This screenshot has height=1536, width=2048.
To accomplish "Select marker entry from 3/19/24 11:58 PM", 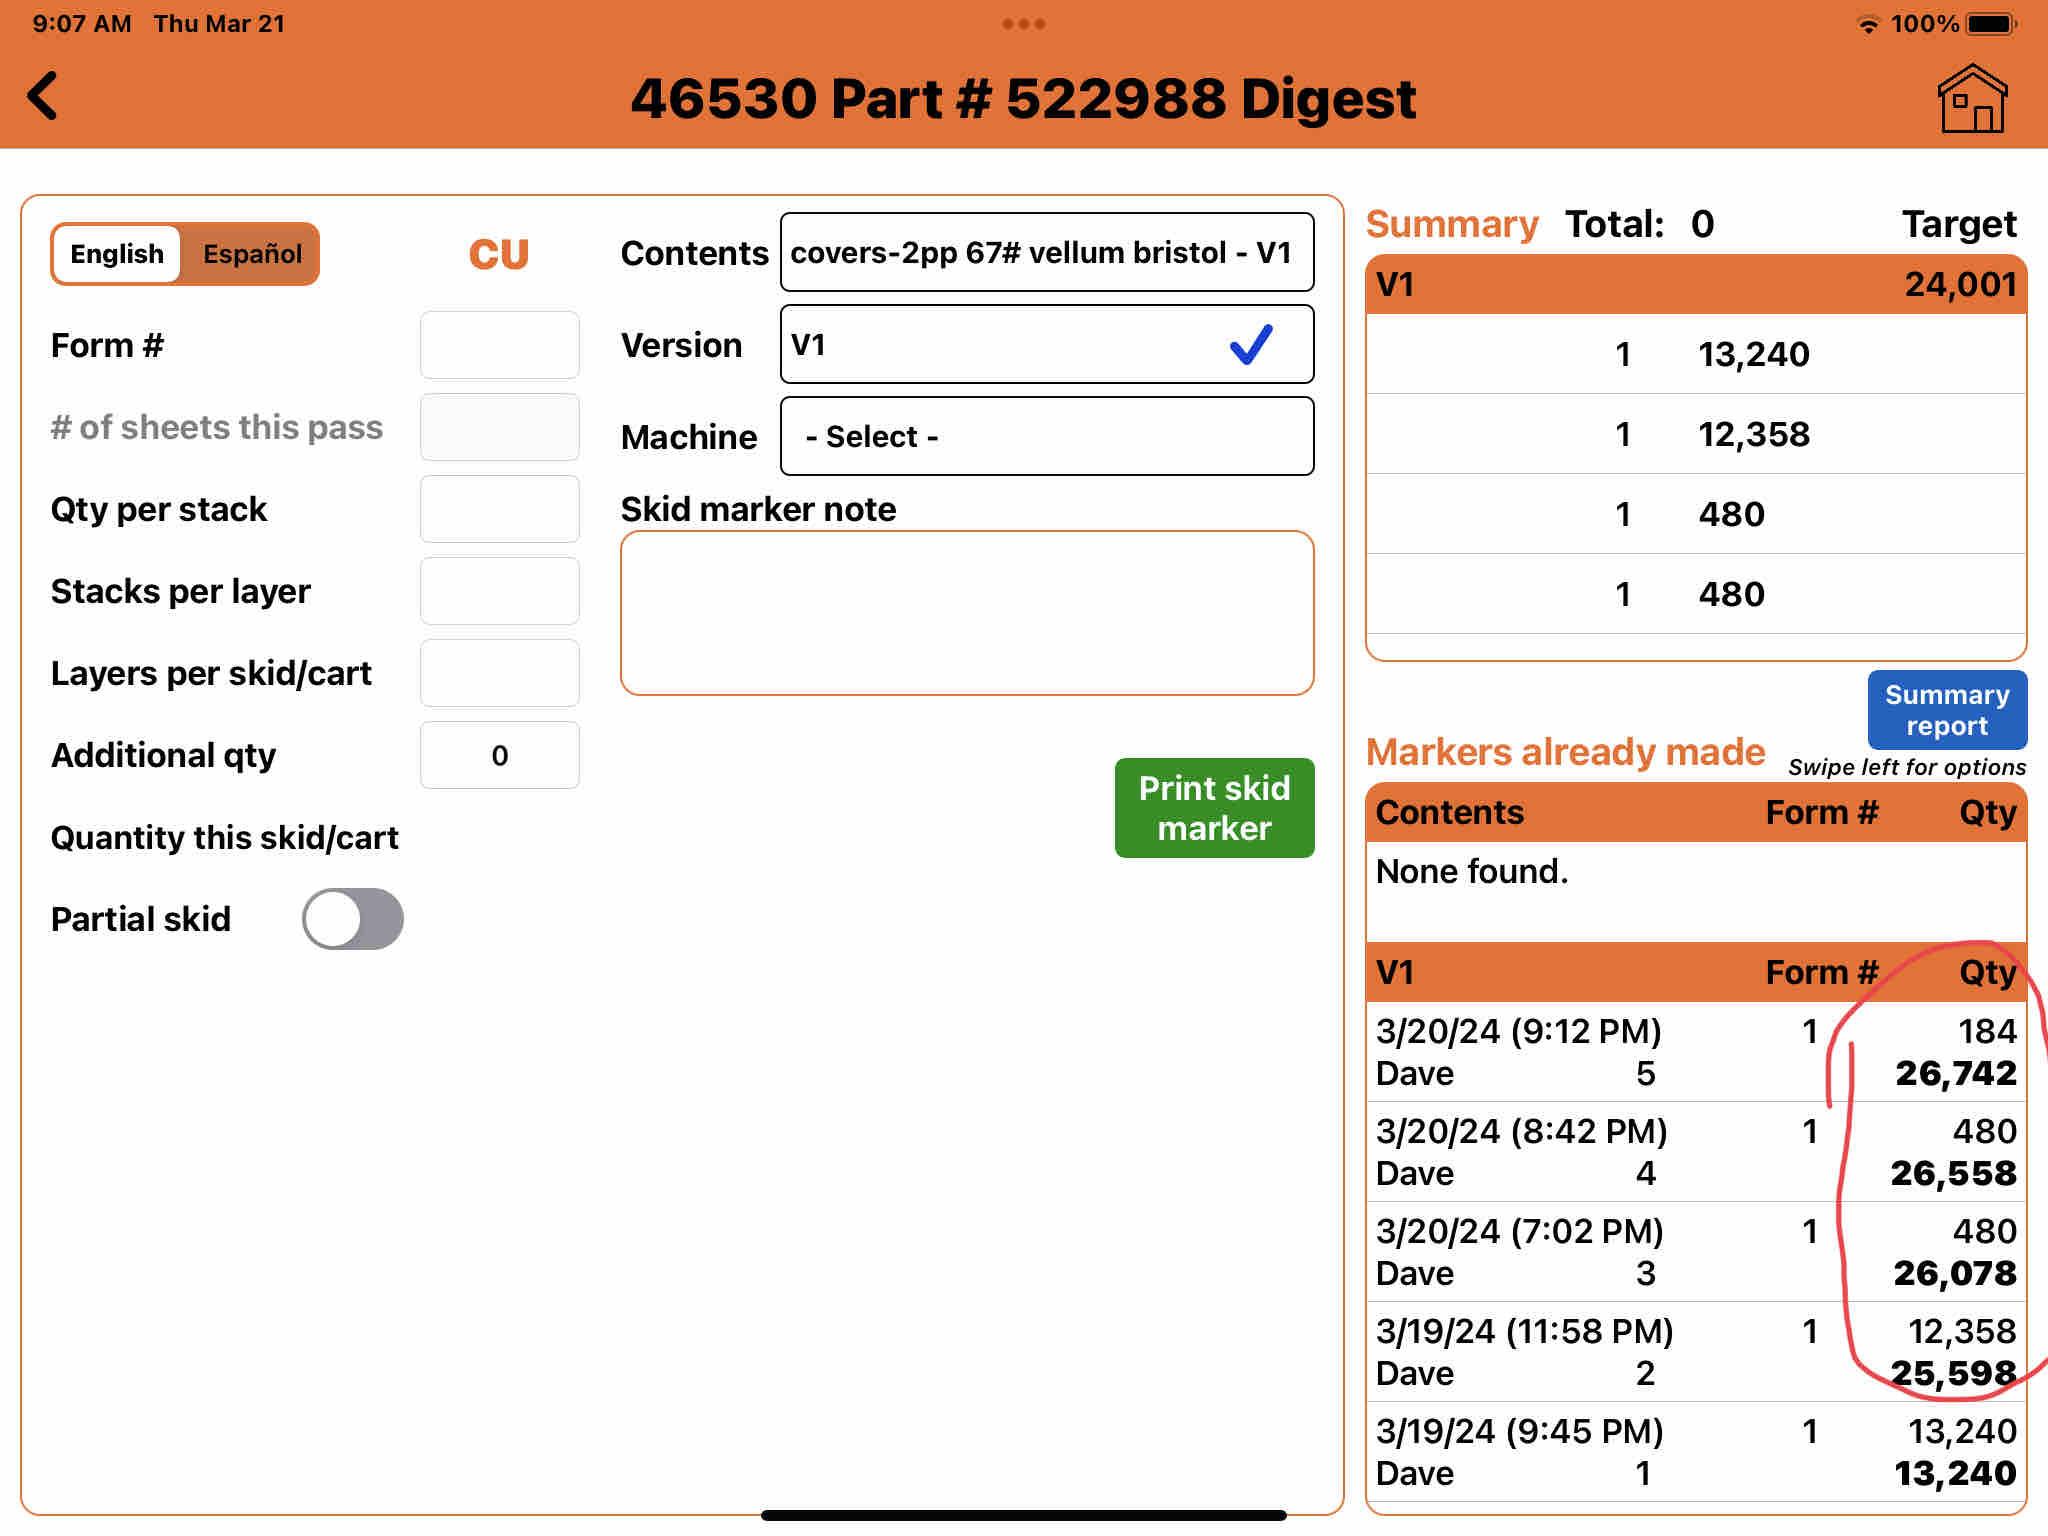I will [x=1695, y=1352].
